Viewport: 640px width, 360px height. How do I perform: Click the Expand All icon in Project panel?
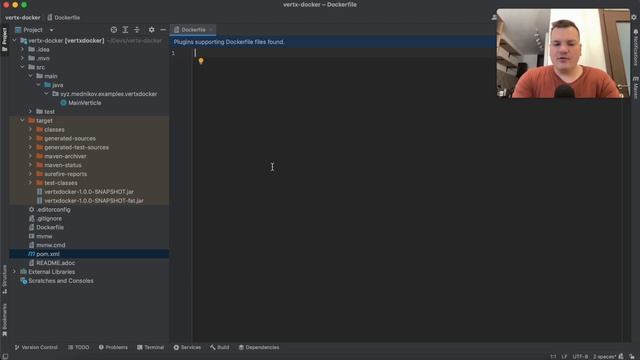pos(125,30)
